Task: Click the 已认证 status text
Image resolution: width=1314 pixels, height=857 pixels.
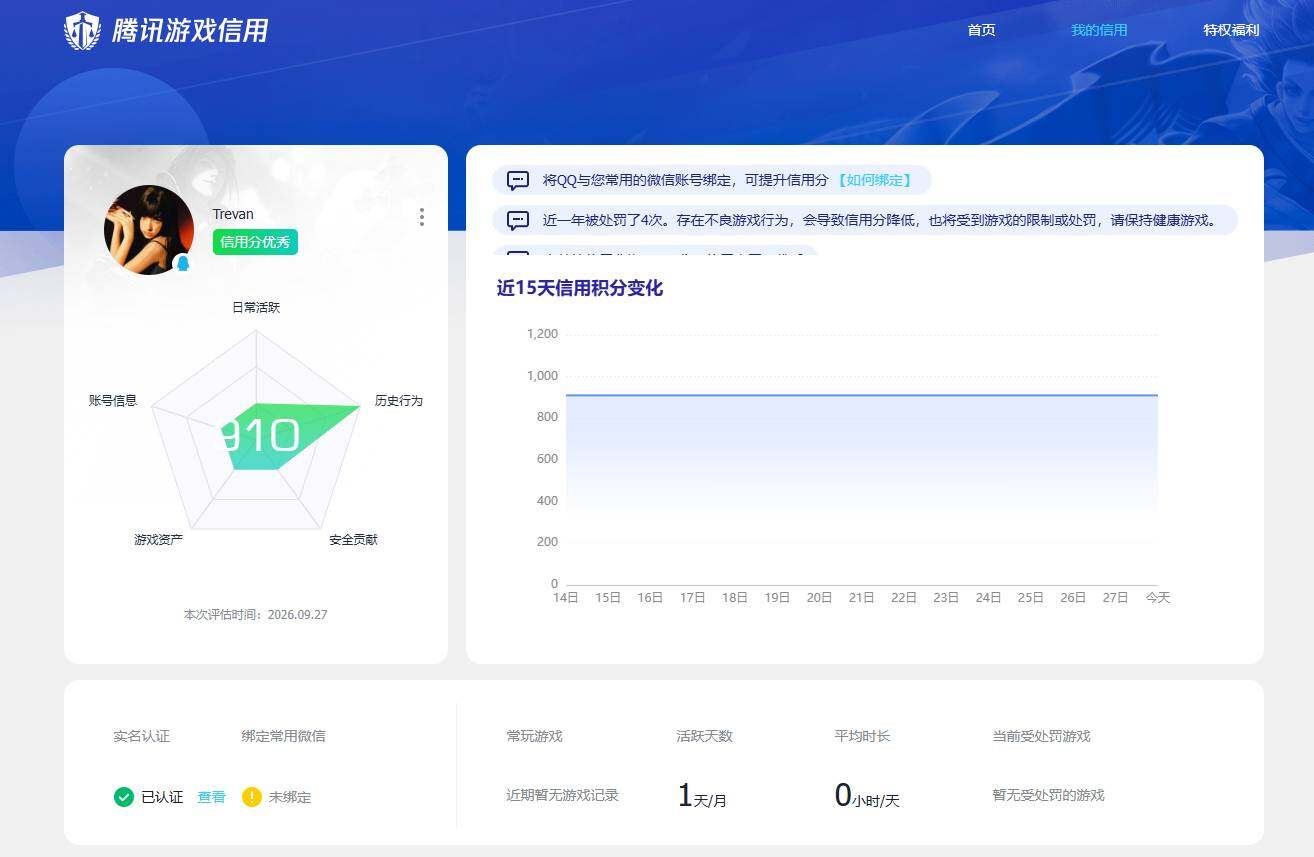Action: 162,797
